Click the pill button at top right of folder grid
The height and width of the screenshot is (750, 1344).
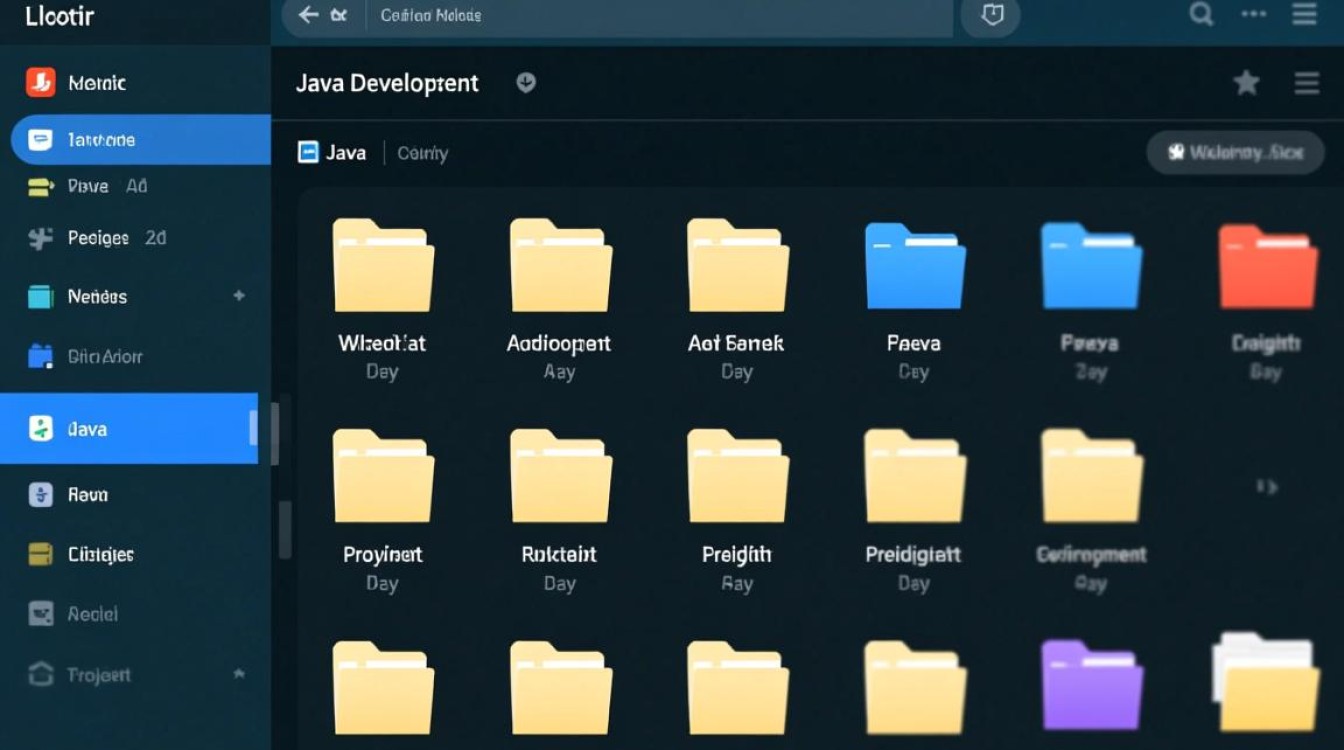(1235, 153)
